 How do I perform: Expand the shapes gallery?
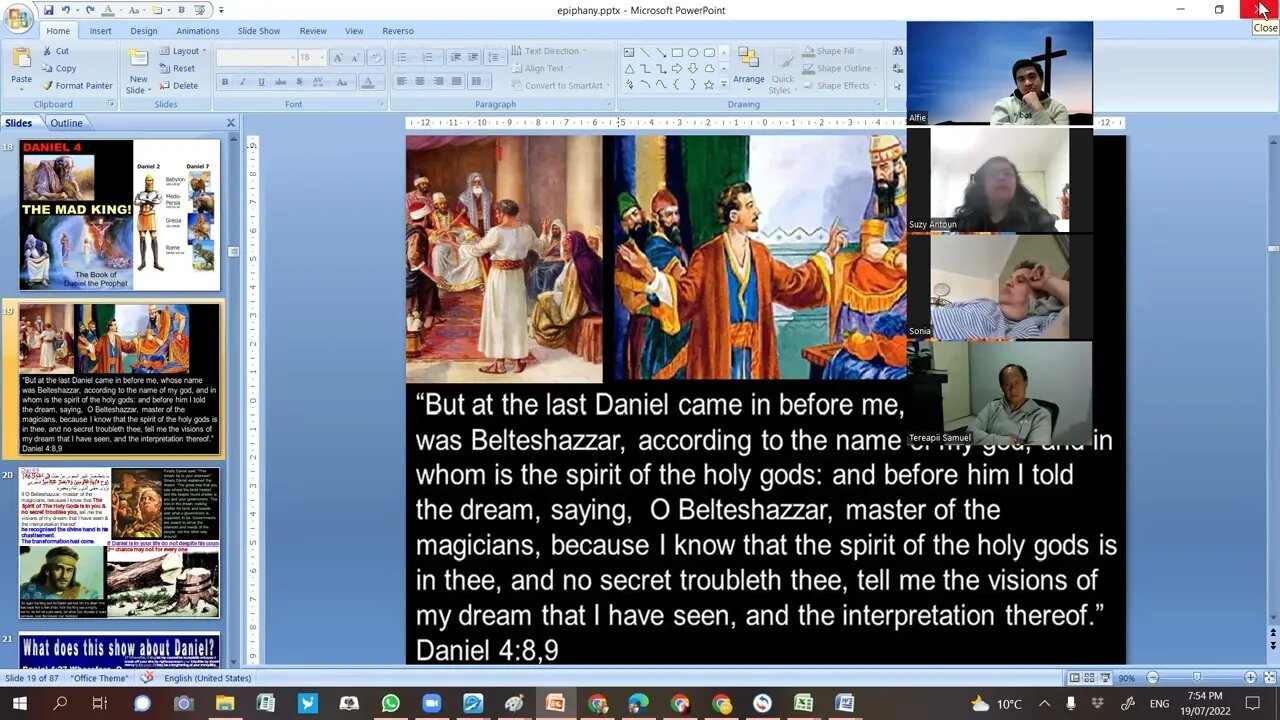click(x=724, y=85)
